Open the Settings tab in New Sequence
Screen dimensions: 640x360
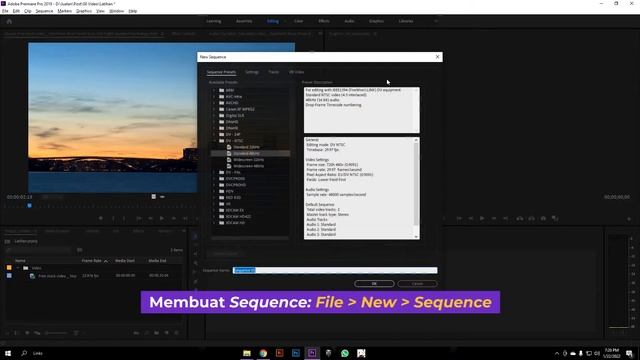(252, 72)
